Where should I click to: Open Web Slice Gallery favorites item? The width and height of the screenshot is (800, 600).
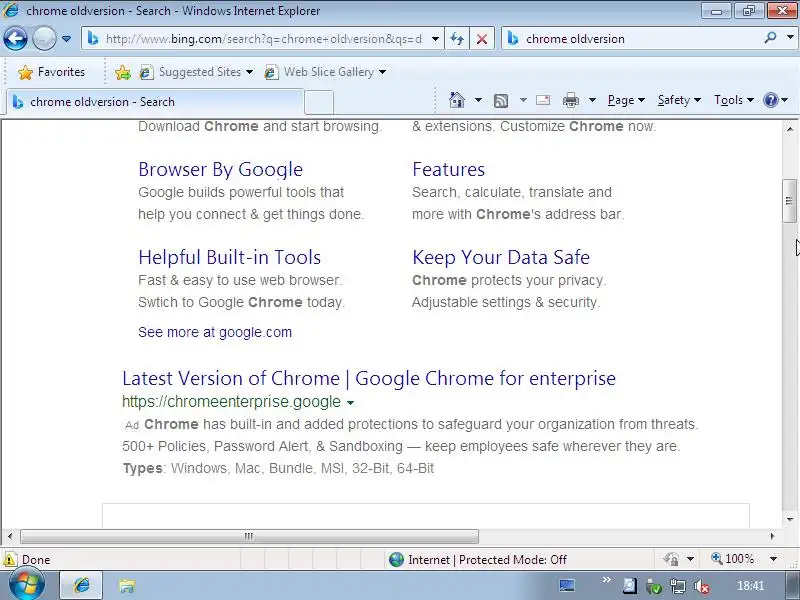coord(319,72)
